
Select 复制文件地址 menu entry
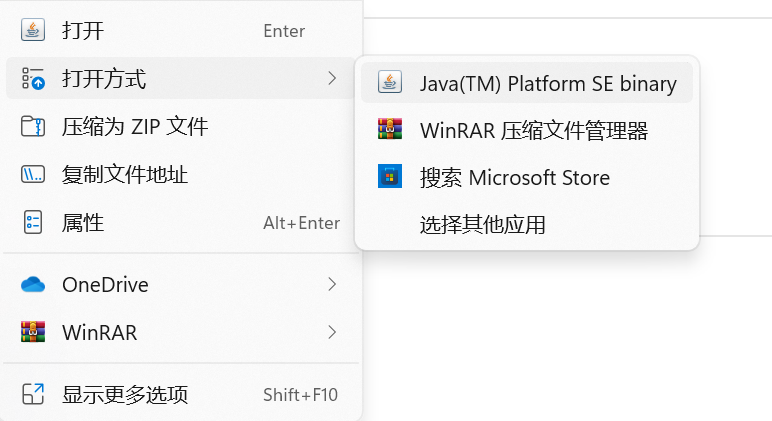[125, 175]
